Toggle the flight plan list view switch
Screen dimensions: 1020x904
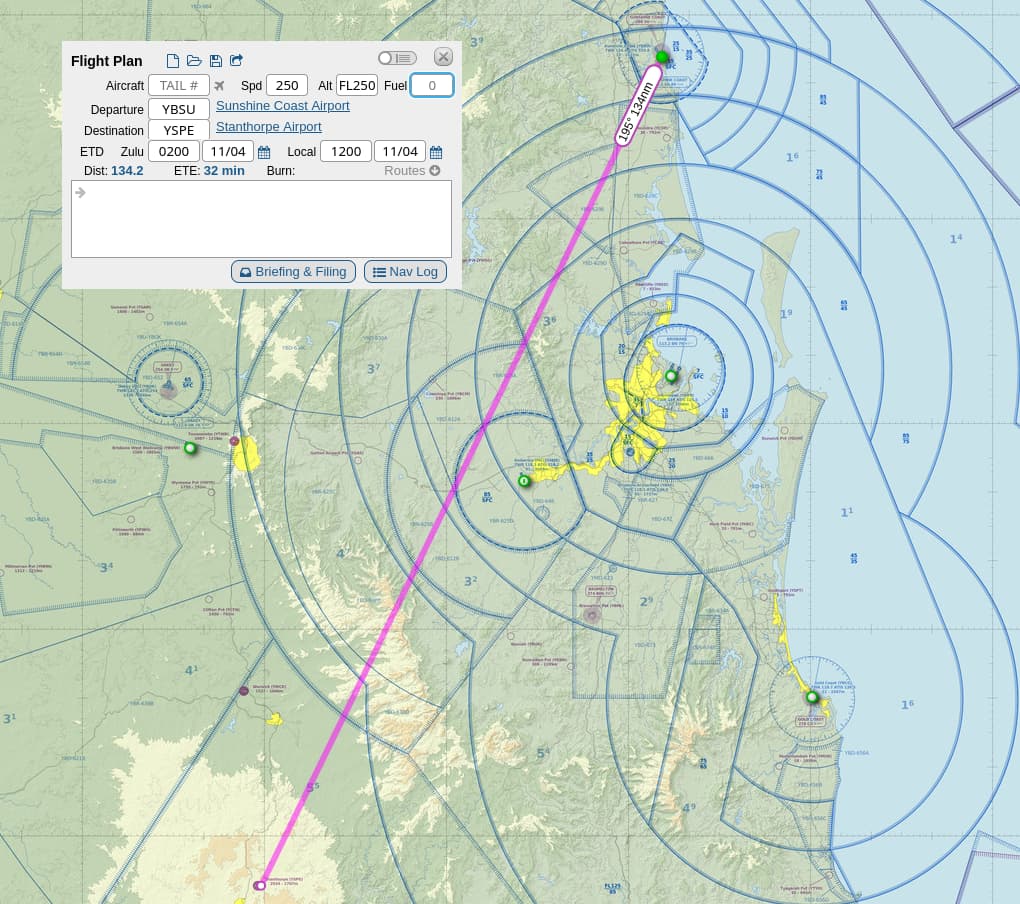397,58
